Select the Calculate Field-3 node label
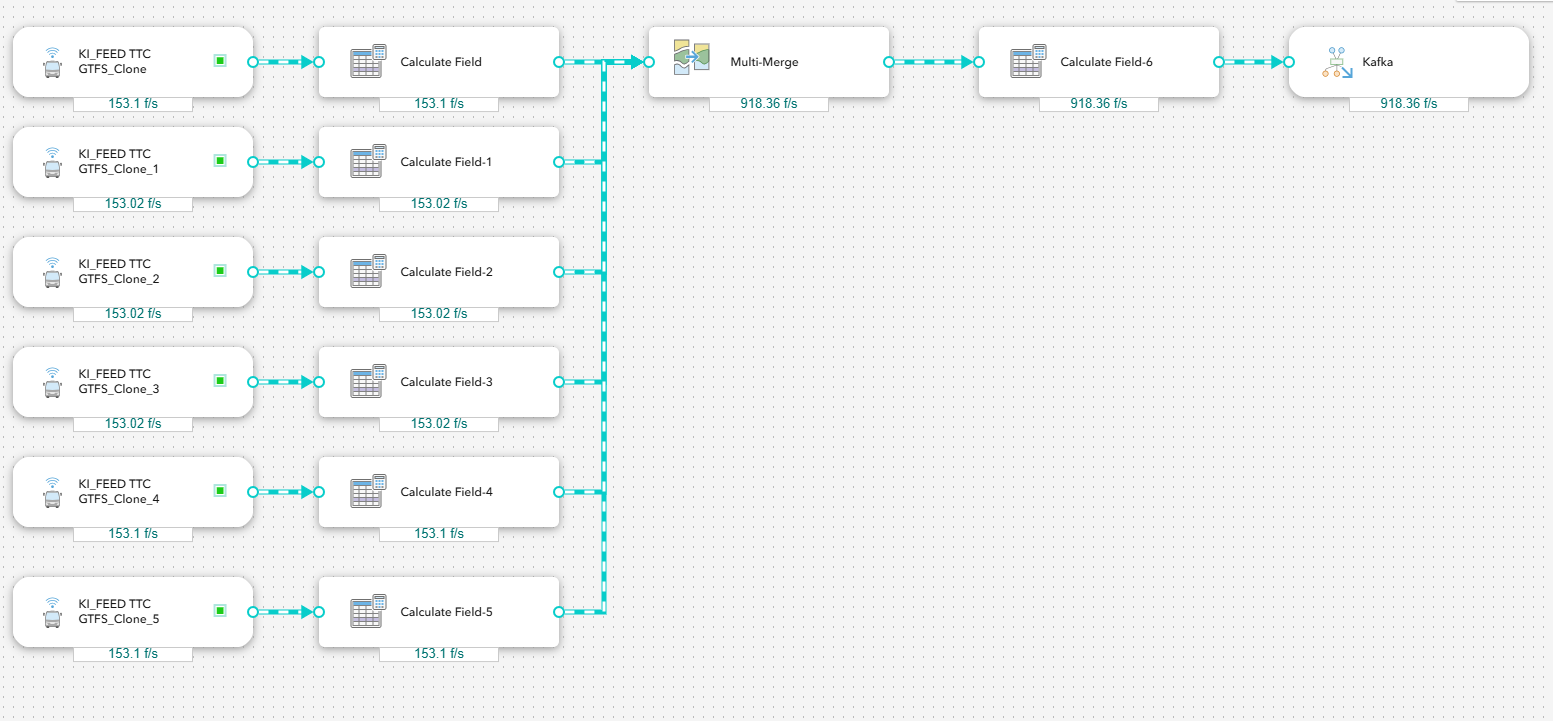 click(x=446, y=382)
